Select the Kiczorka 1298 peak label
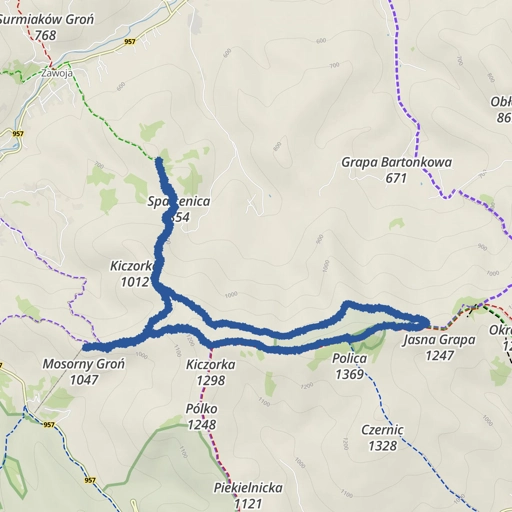This screenshot has height=512, width=512. 211,372
